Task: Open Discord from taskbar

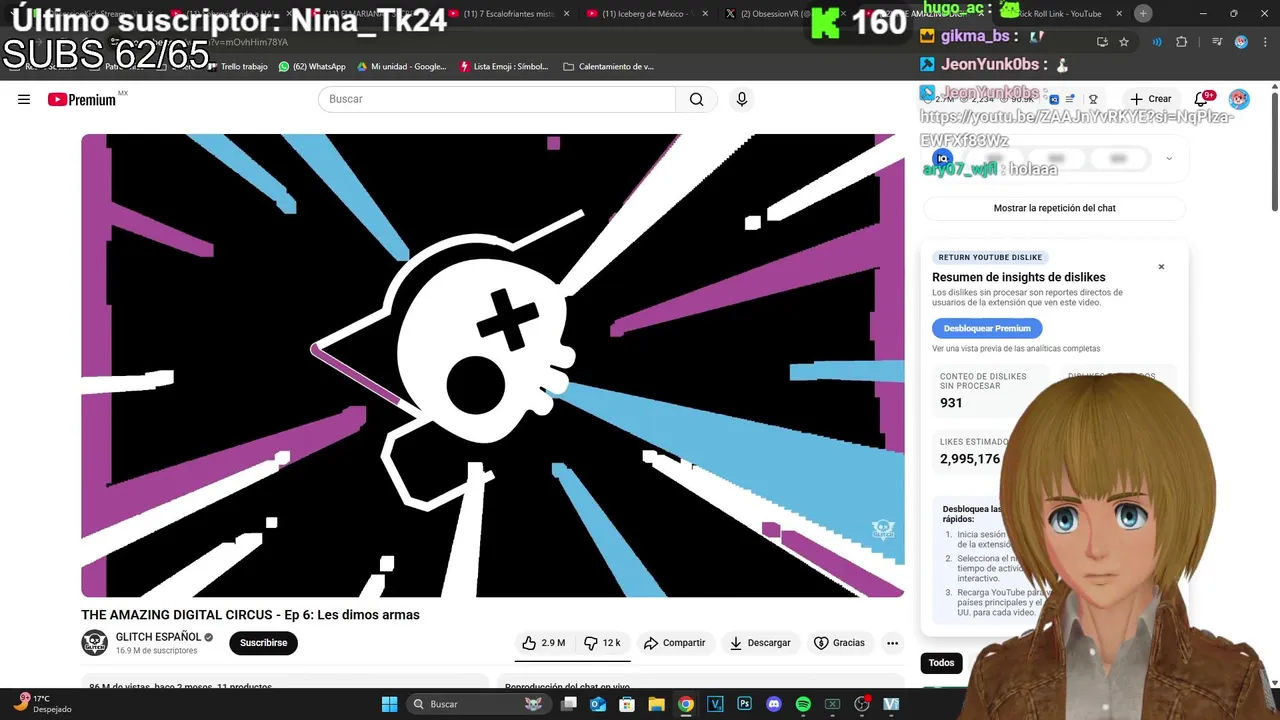Action: [773, 704]
